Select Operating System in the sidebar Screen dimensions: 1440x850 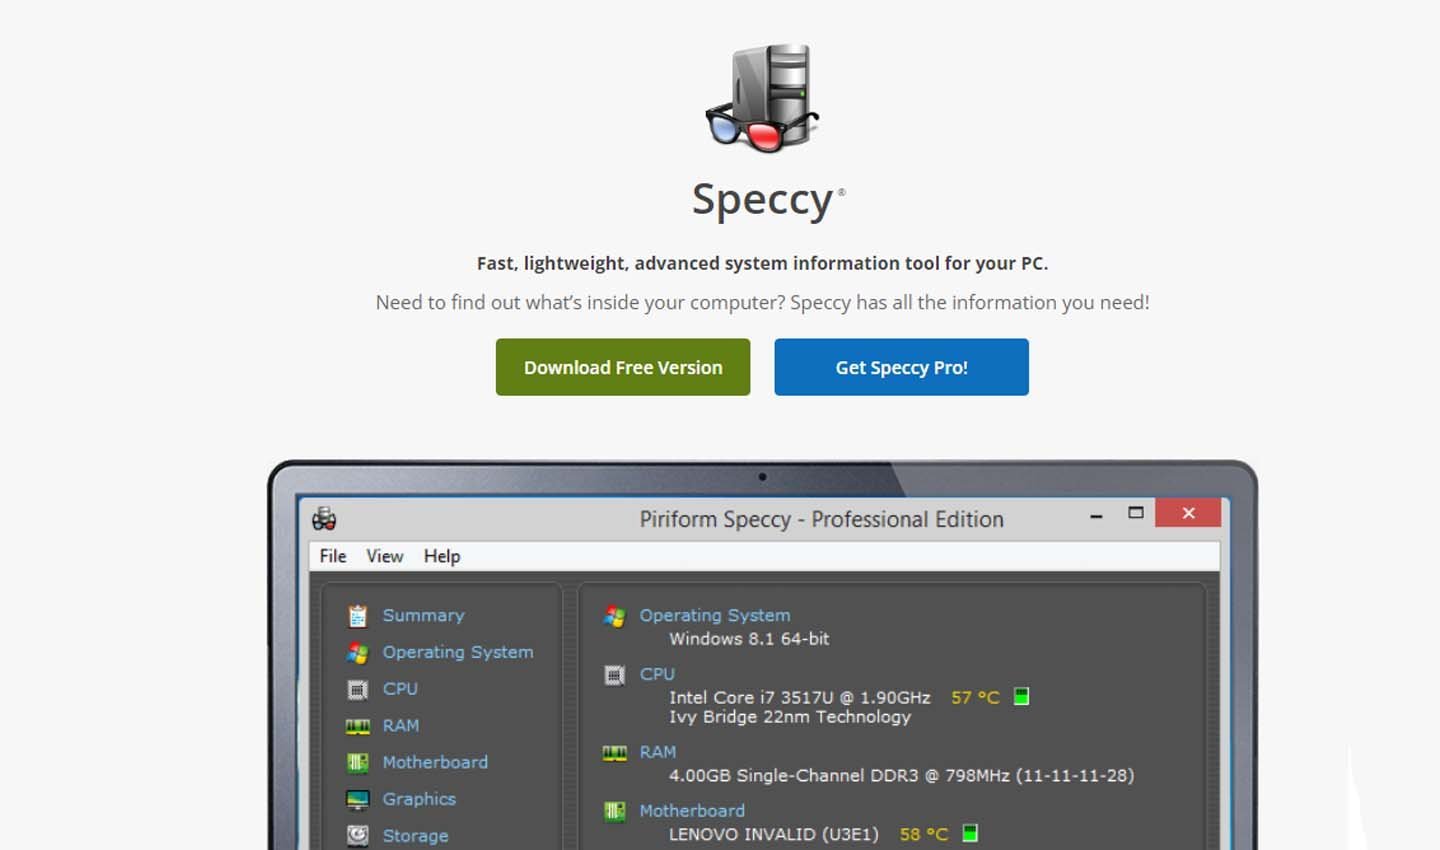pos(458,652)
